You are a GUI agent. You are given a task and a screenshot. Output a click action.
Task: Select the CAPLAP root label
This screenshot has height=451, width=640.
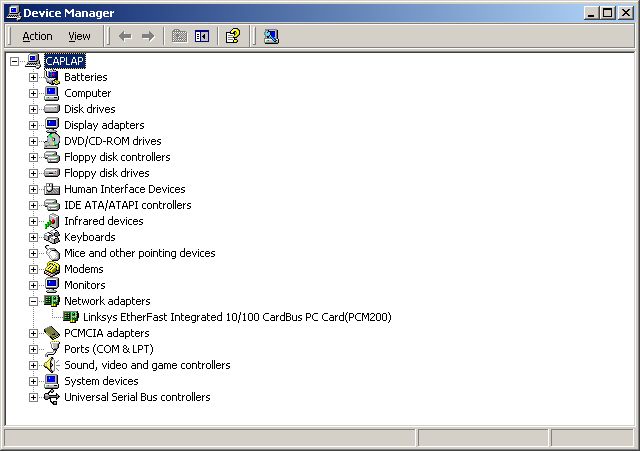pyautogui.click(x=64, y=61)
